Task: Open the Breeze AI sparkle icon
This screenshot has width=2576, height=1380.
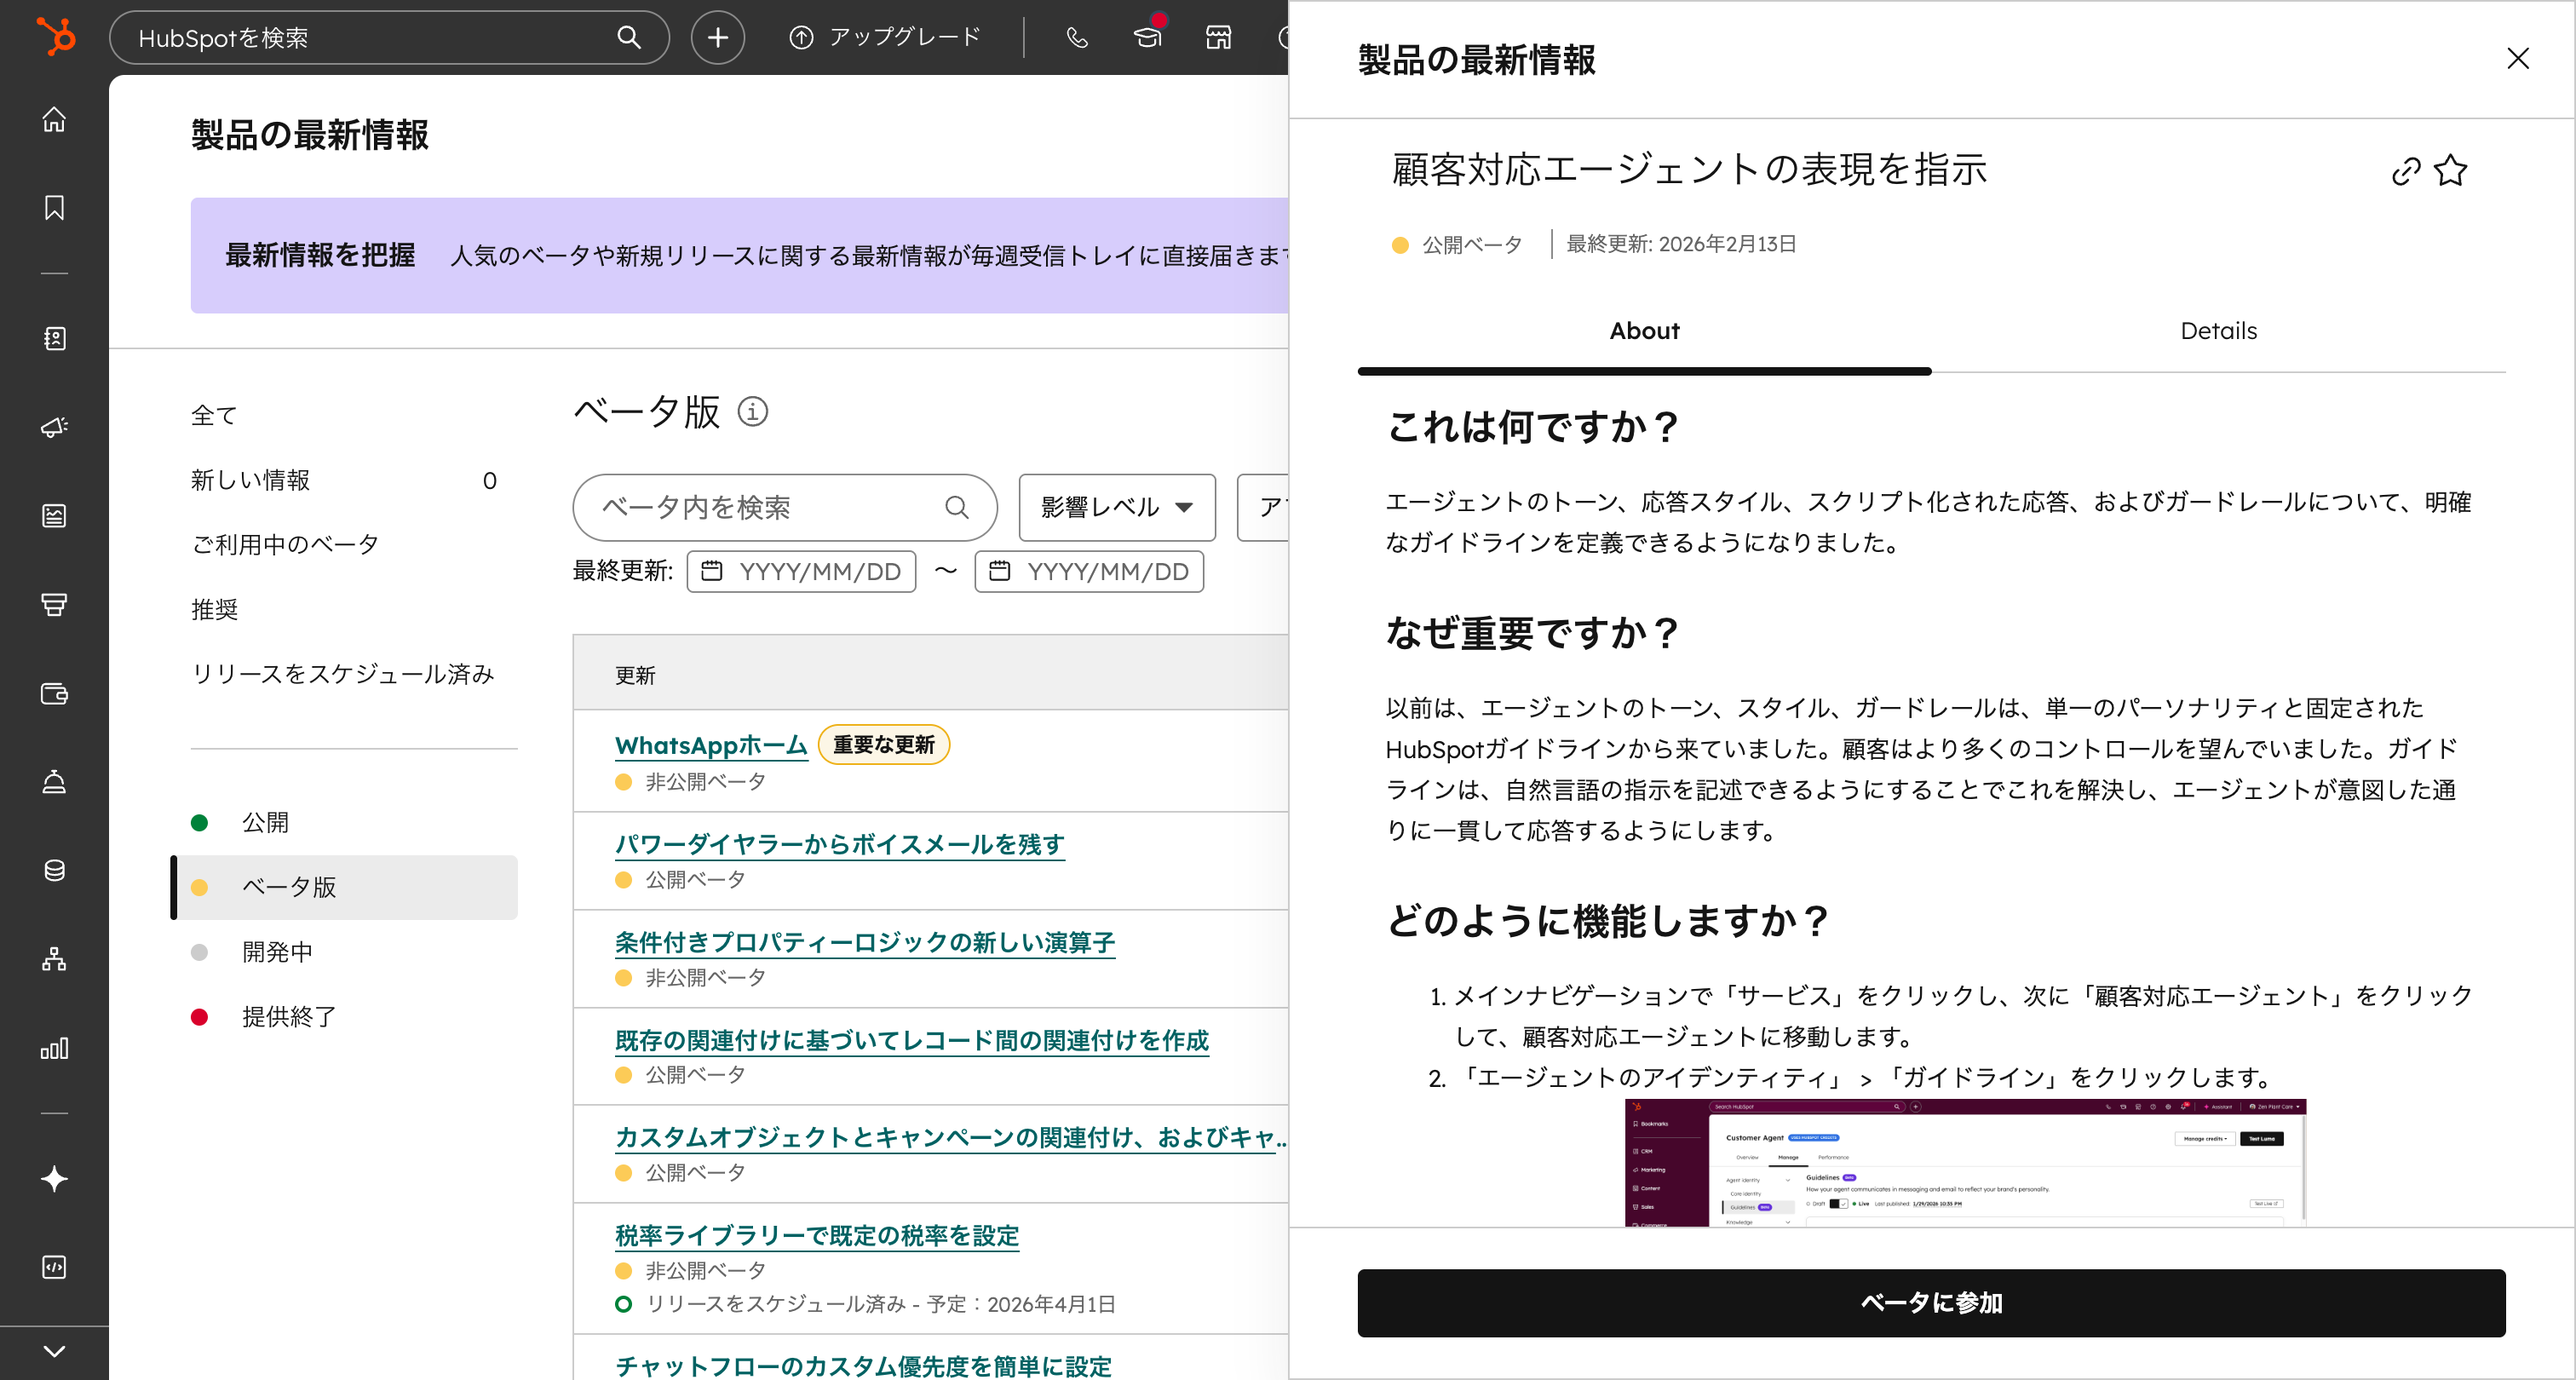Action: (54, 1179)
